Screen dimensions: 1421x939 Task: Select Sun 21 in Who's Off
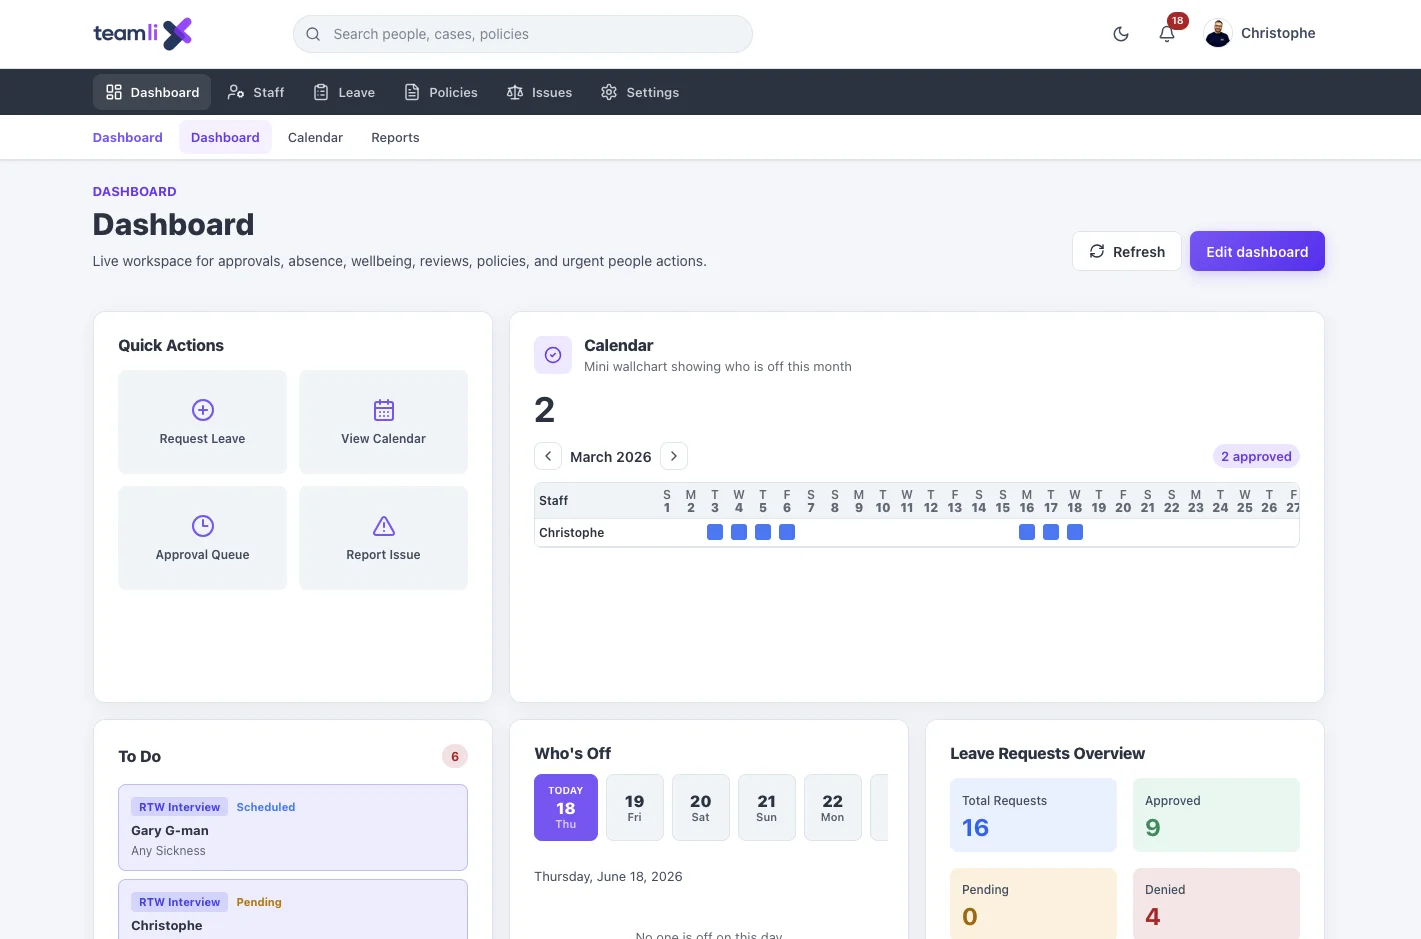tap(767, 807)
